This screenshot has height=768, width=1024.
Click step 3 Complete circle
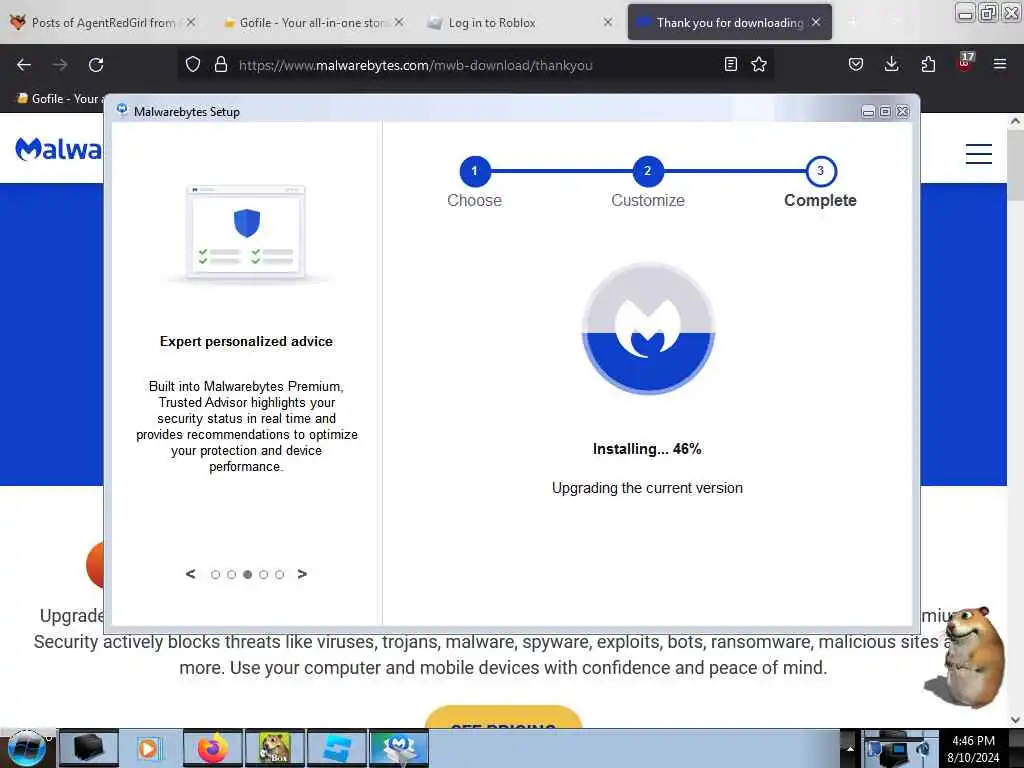pos(820,171)
